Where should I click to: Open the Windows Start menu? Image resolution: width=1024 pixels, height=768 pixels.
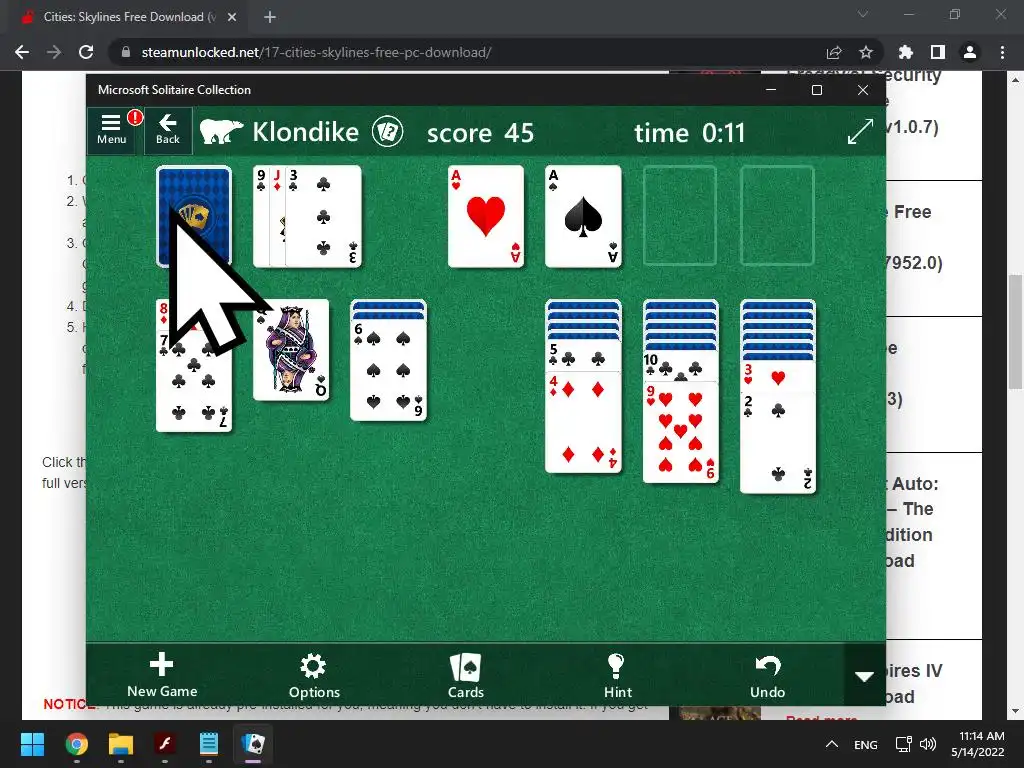[x=32, y=744]
